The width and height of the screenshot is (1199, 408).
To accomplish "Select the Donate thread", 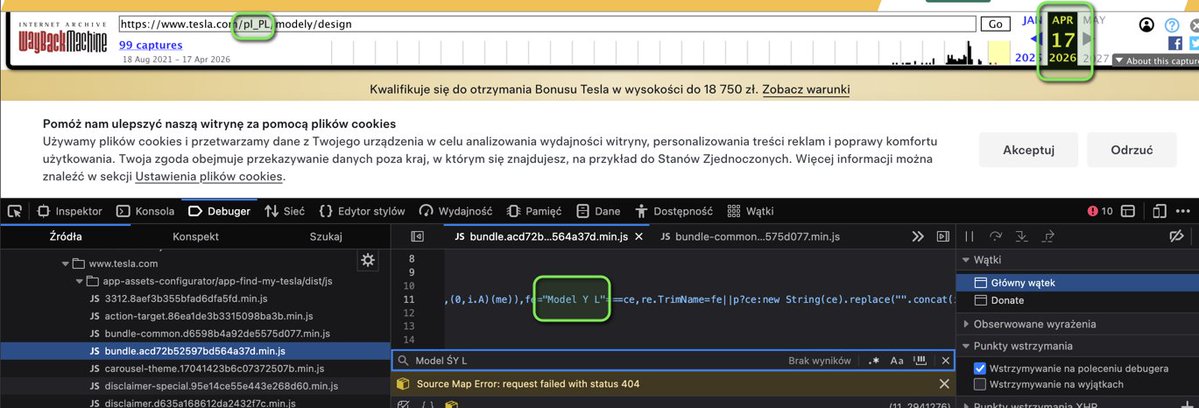I will (x=1077, y=300).
